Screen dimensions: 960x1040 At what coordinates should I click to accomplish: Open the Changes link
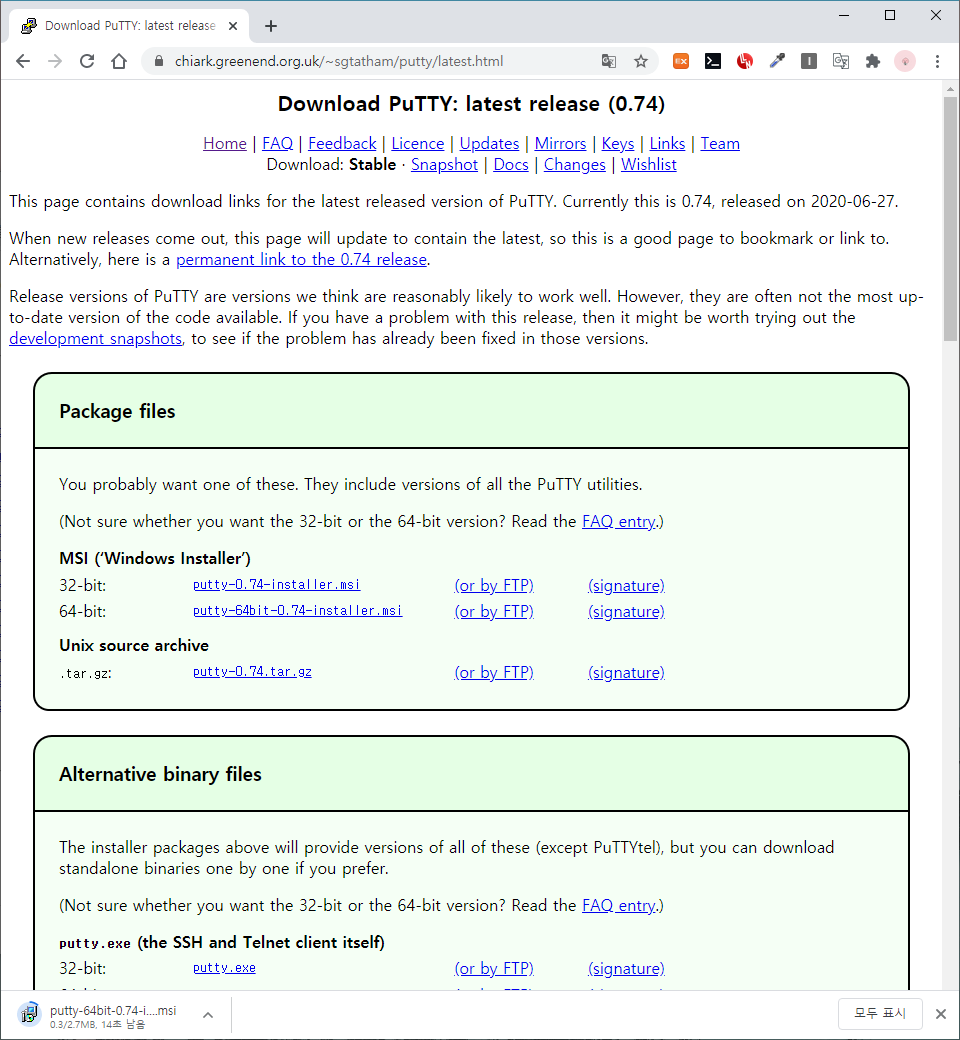pyautogui.click(x=575, y=164)
